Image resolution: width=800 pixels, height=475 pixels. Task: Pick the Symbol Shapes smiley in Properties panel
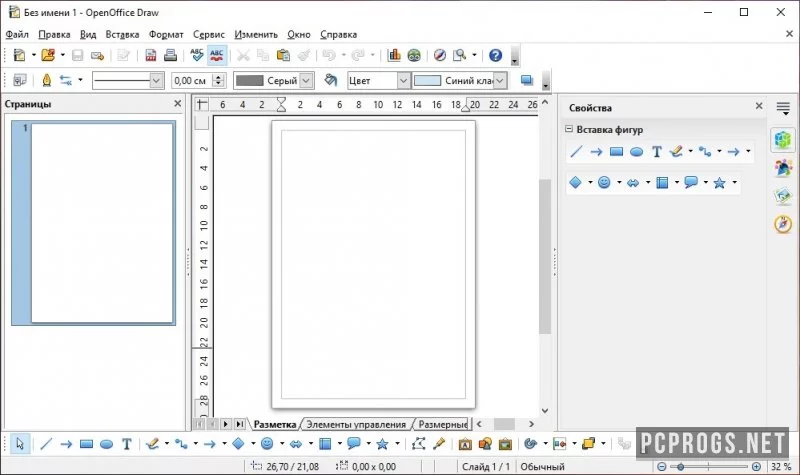coord(604,183)
